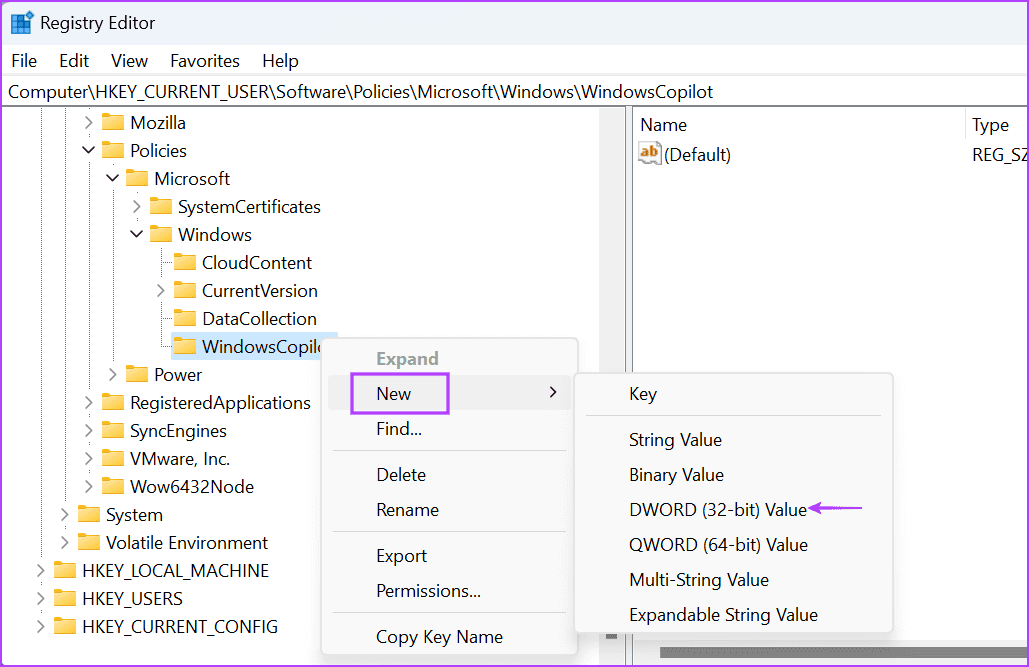Choose Export in the context menu
Image resolution: width=1029 pixels, height=667 pixels.
click(450, 556)
